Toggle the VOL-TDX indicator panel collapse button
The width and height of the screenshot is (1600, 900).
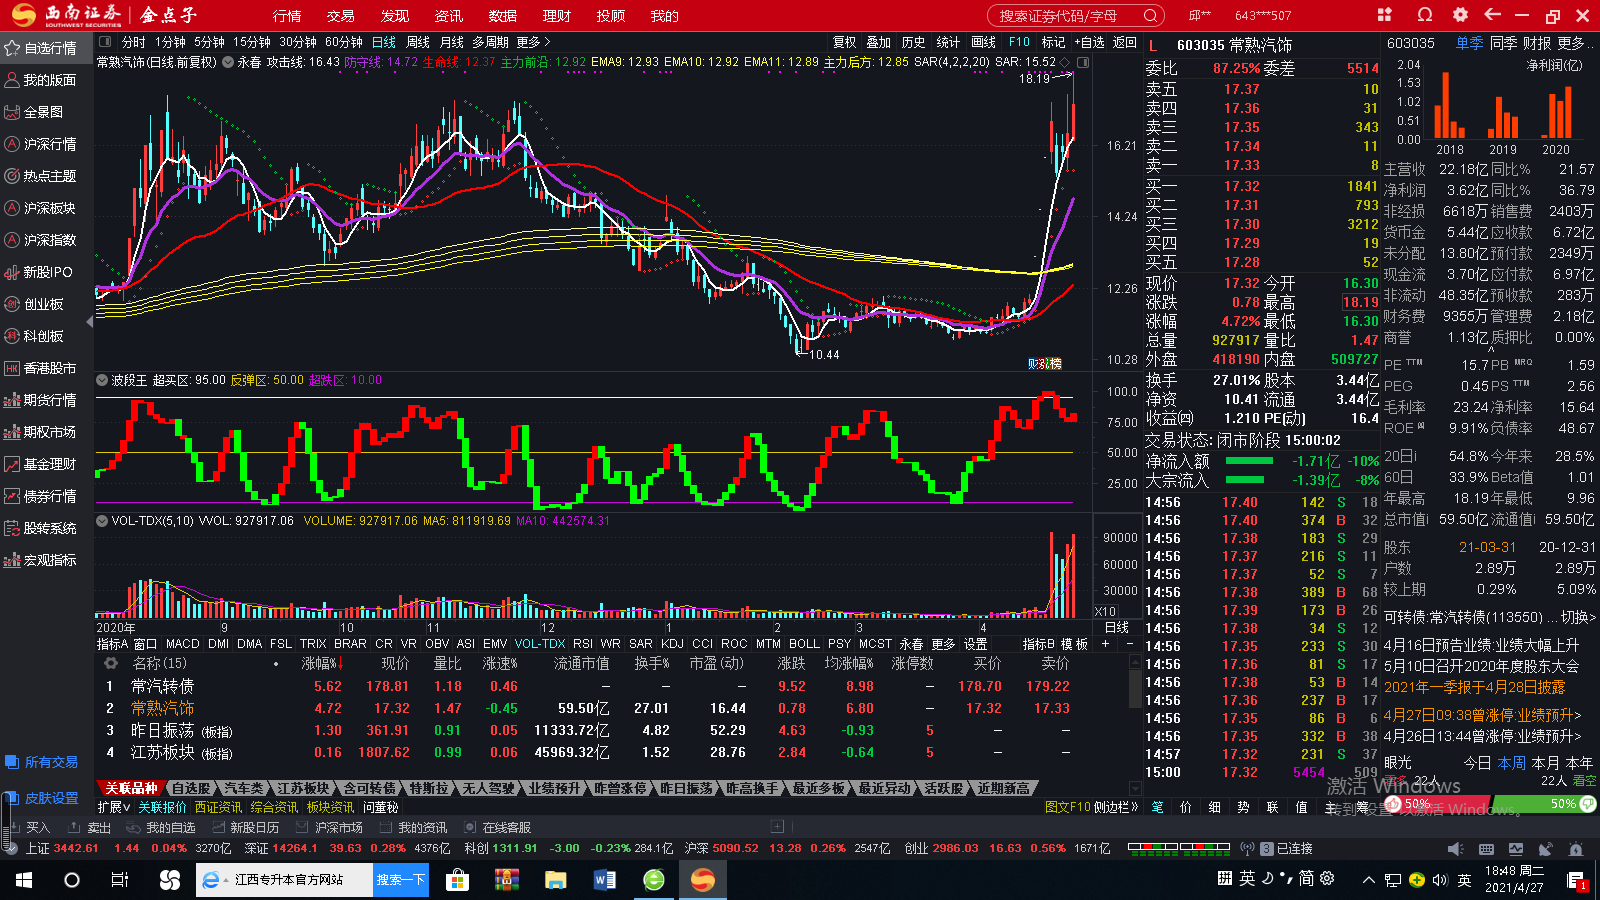click(x=101, y=521)
